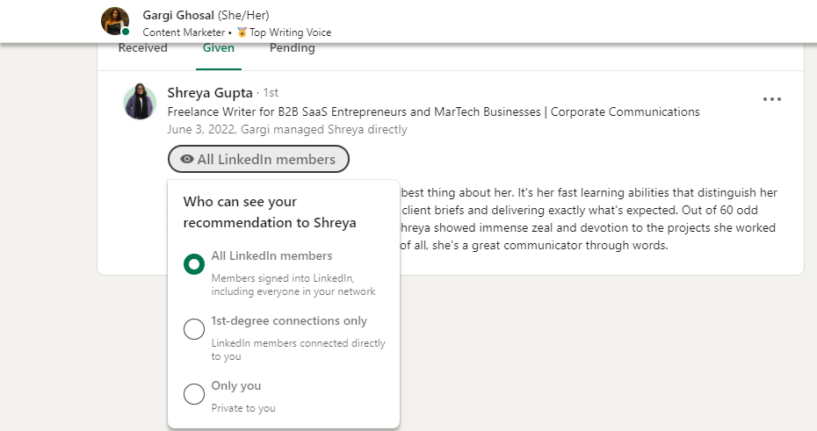Click Gargi Ghosal's profile photo

115,21
